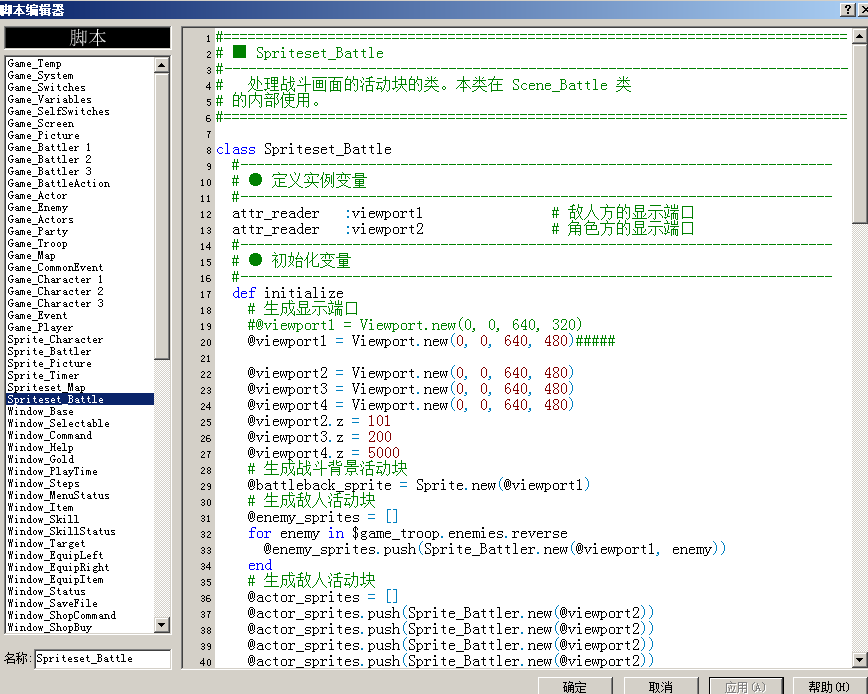Select Game_Temp in the script list
868x694 pixels.
point(80,64)
